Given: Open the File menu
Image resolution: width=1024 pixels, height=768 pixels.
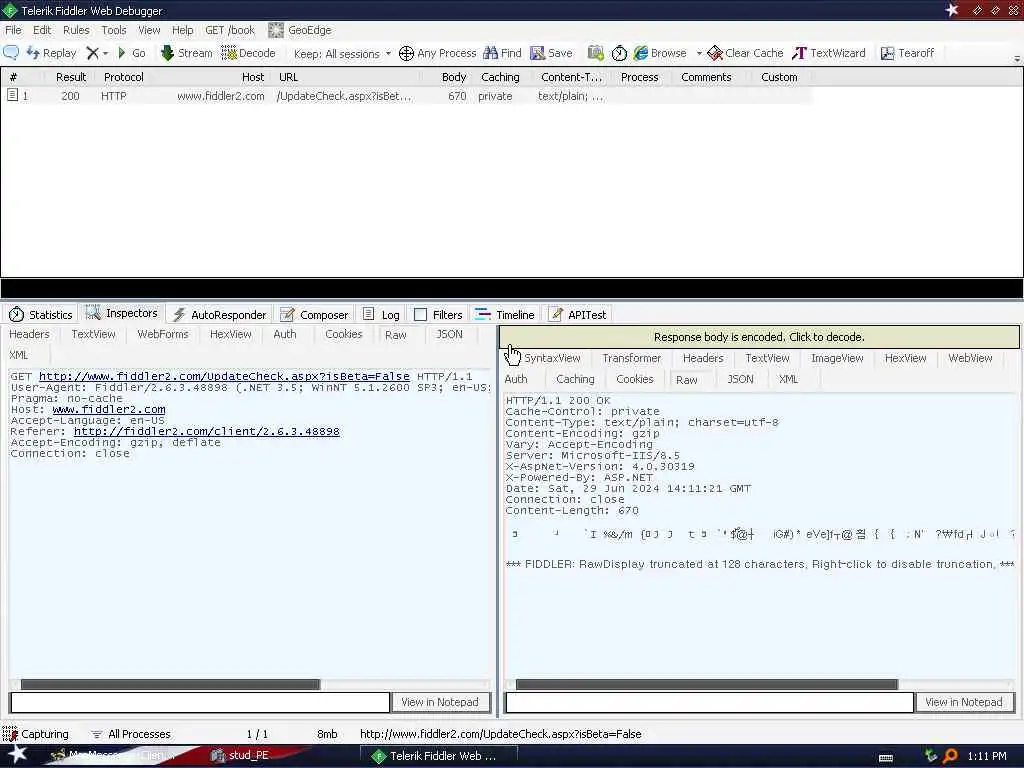Looking at the screenshot, I should click(x=13, y=30).
